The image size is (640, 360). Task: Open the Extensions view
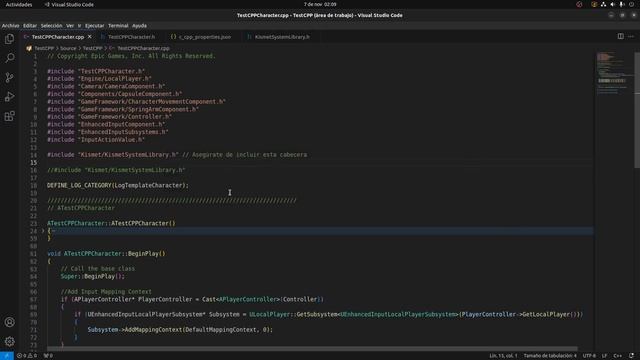coord(9,116)
